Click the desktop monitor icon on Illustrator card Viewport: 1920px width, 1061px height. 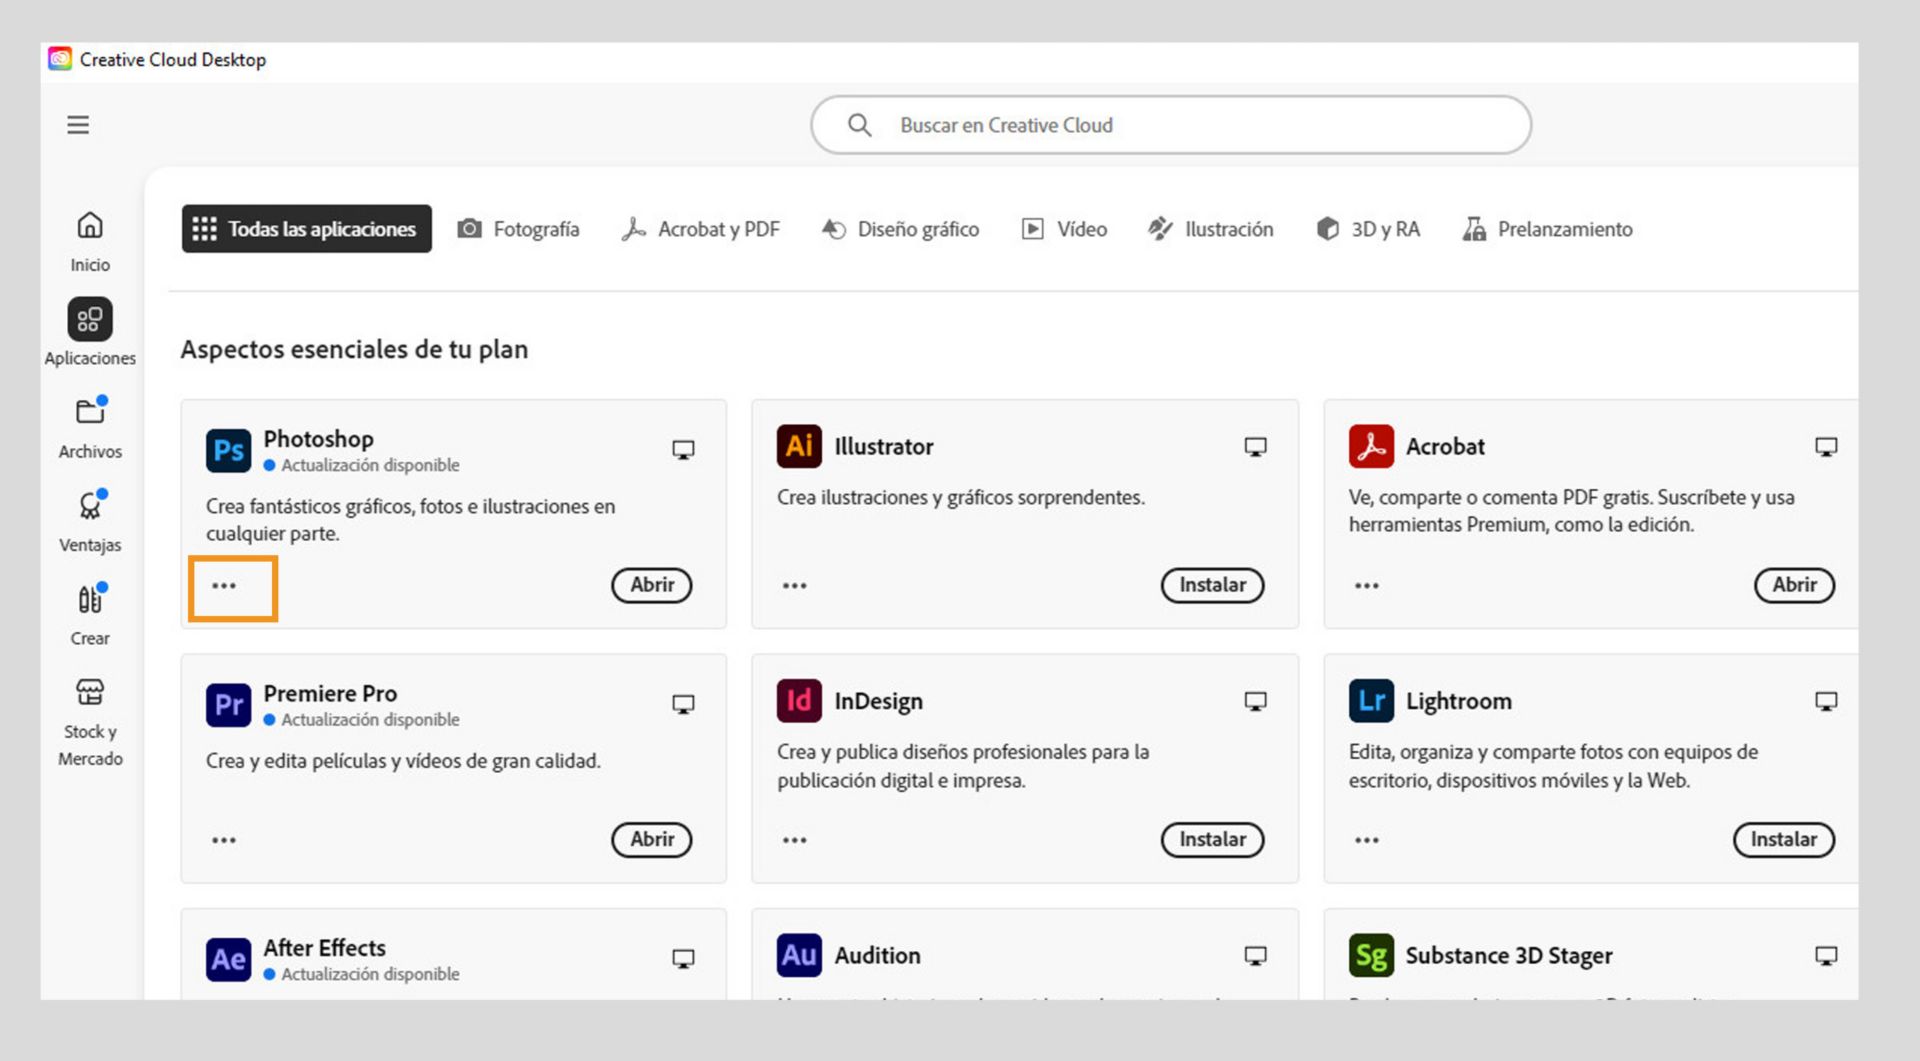point(1255,447)
